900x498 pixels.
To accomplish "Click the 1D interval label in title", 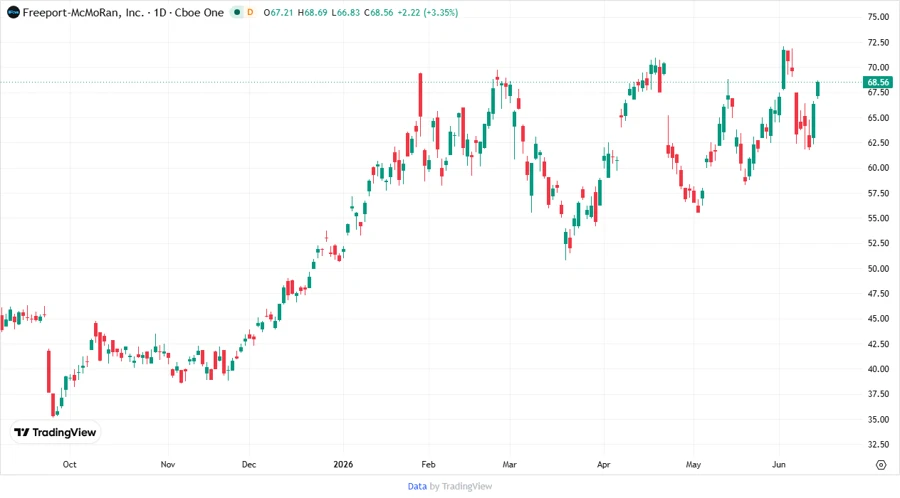I will (x=160, y=13).
